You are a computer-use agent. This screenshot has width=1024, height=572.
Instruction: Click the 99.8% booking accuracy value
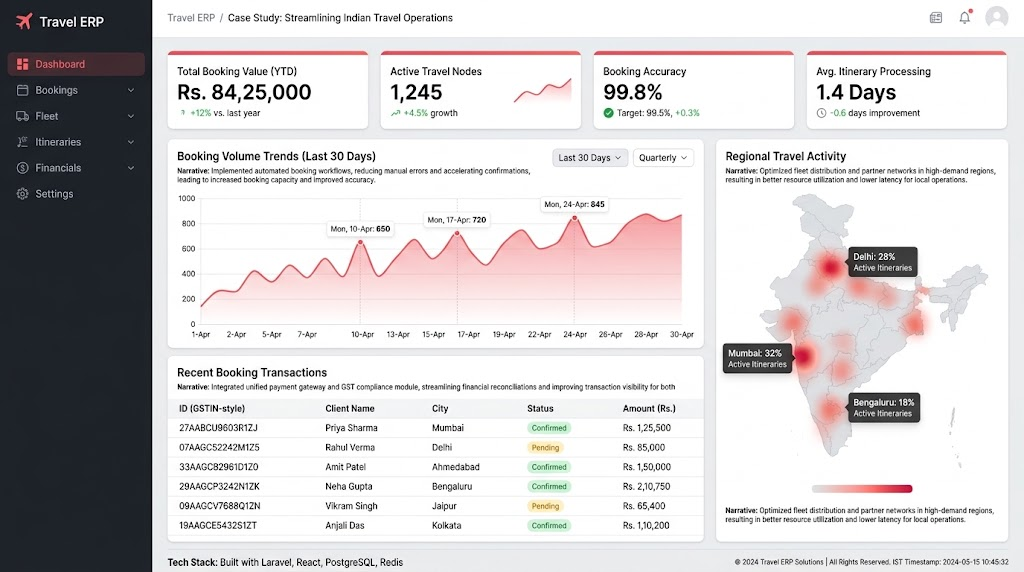point(633,92)
